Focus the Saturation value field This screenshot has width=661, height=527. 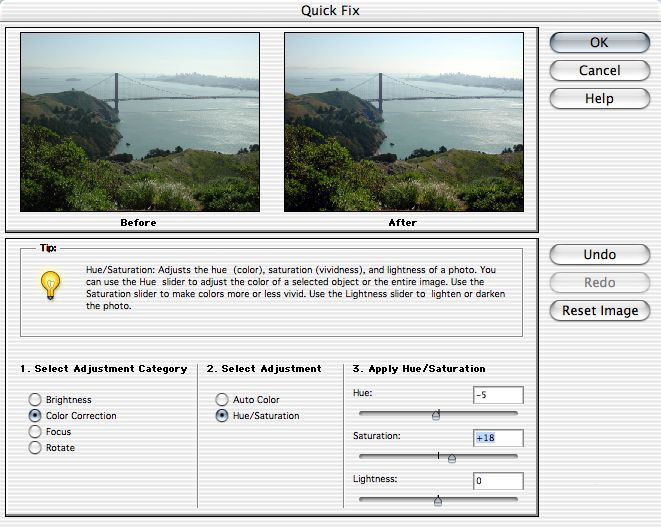pyautogui.click(x=497, y=439)
